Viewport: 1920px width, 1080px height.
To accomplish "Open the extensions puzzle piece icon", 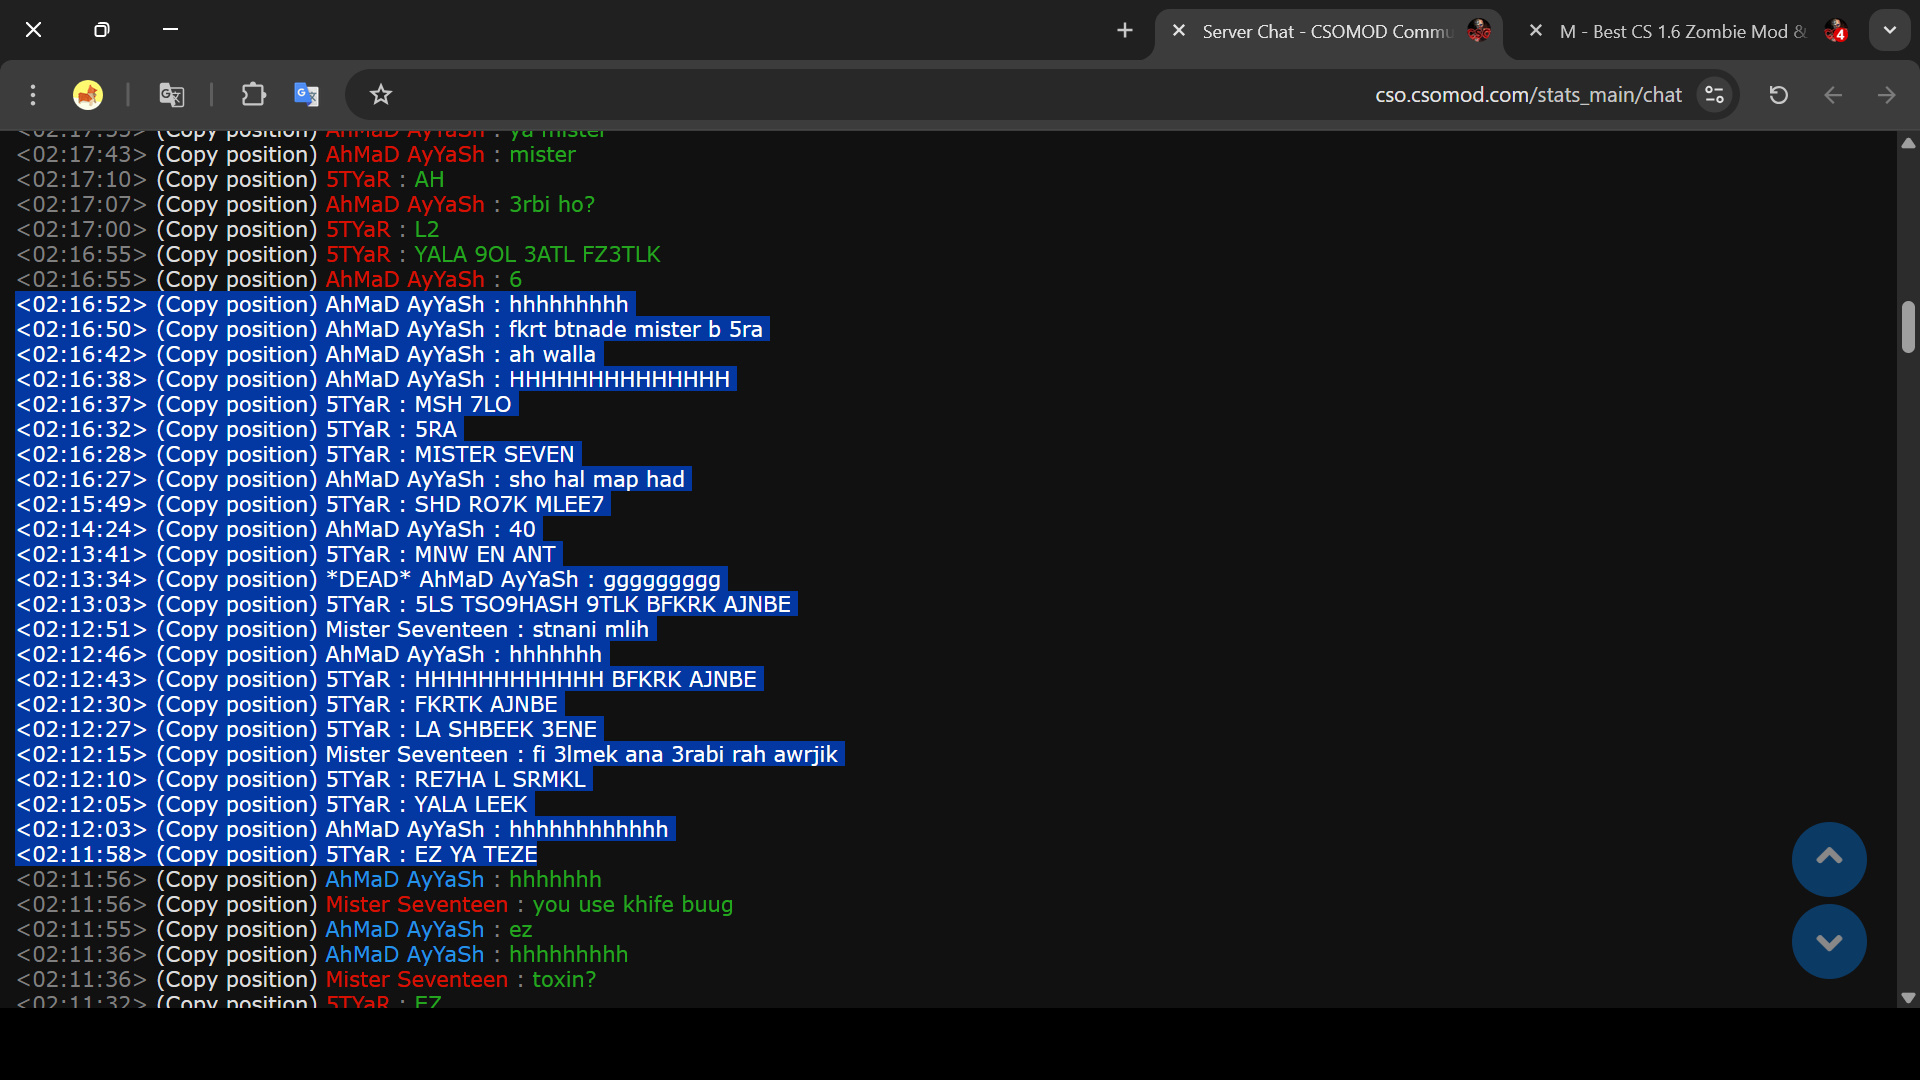I will 253,95.
